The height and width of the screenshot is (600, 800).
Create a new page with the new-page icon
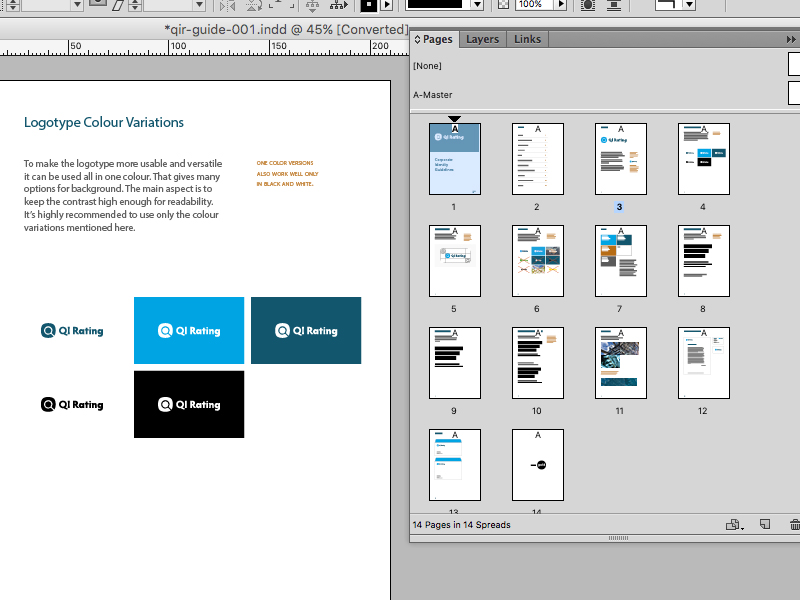pyautogui.click(x=765, y=525)
